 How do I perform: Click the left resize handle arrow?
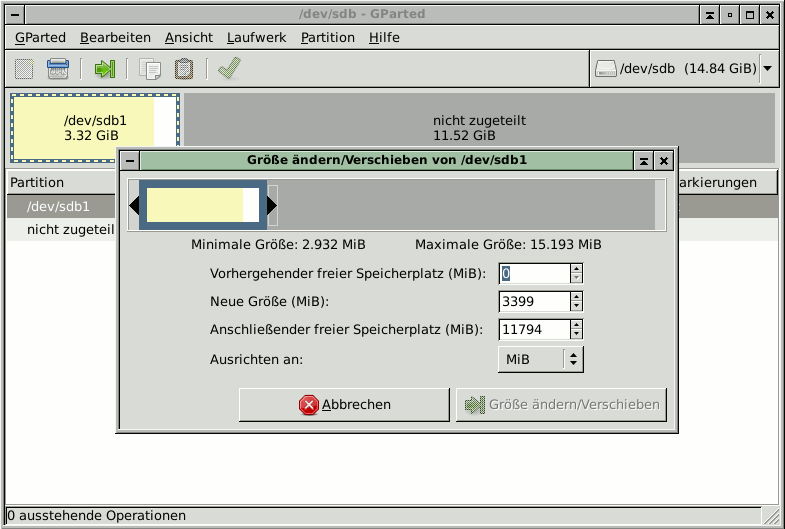[x=134, y=205]
